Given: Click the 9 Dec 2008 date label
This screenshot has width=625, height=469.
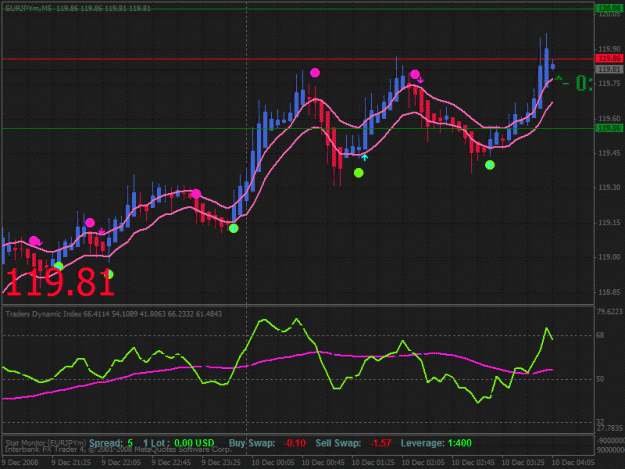Looking at the screenshot, I should click(x=20, y=462).
